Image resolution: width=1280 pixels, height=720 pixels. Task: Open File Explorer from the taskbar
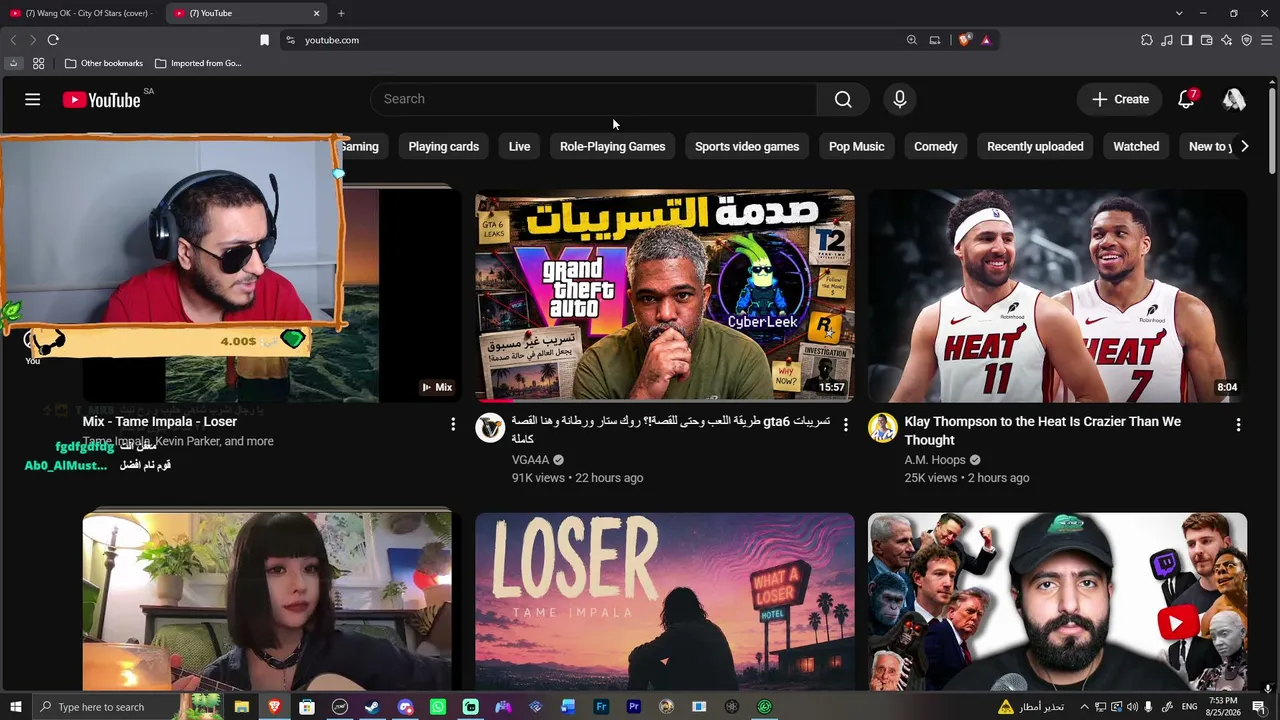coord(241,707)
